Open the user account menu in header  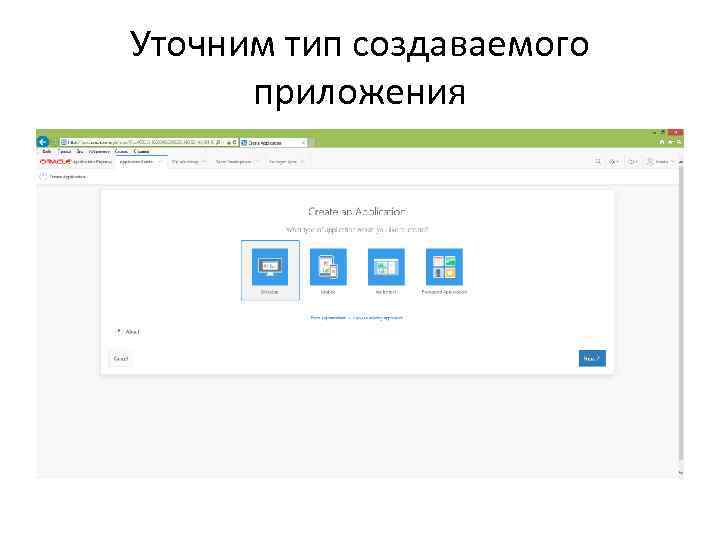click(x=660, y=162)
